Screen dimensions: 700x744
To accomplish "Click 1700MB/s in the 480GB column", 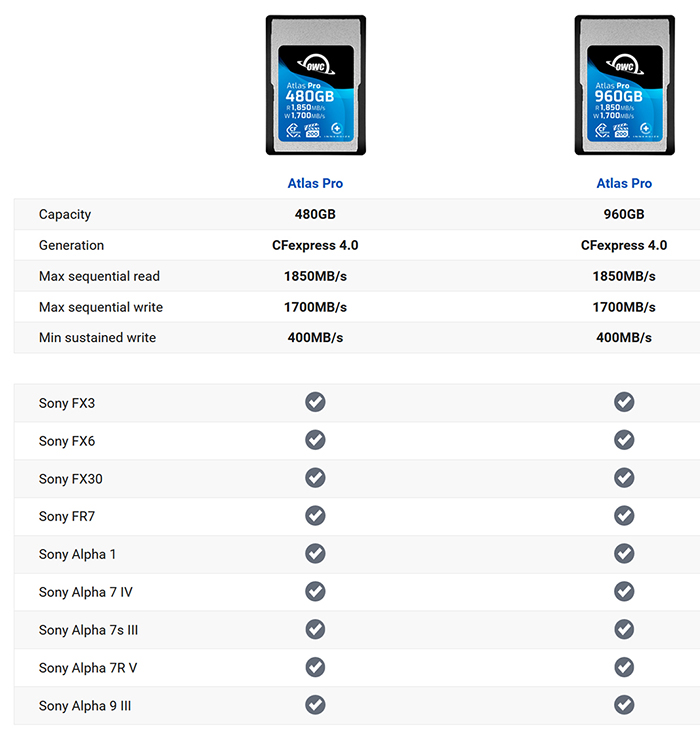I will [315, 307].
